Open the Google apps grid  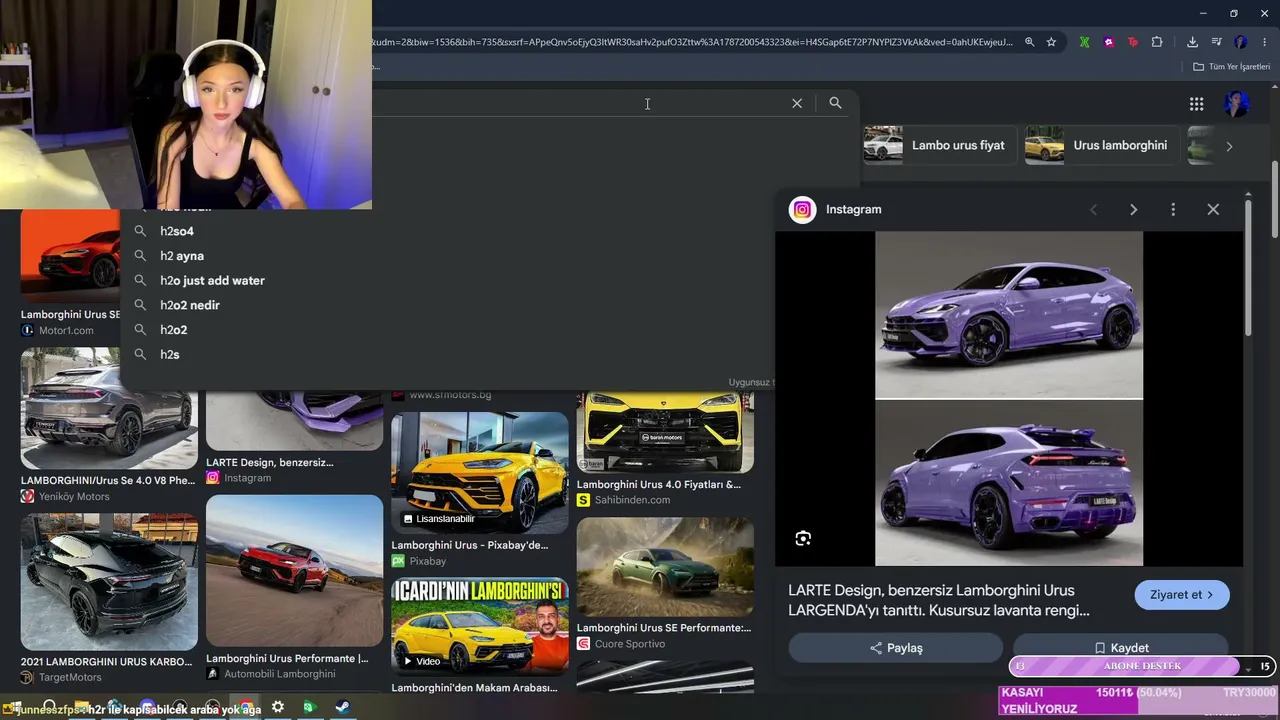(x=1196, y=104)
